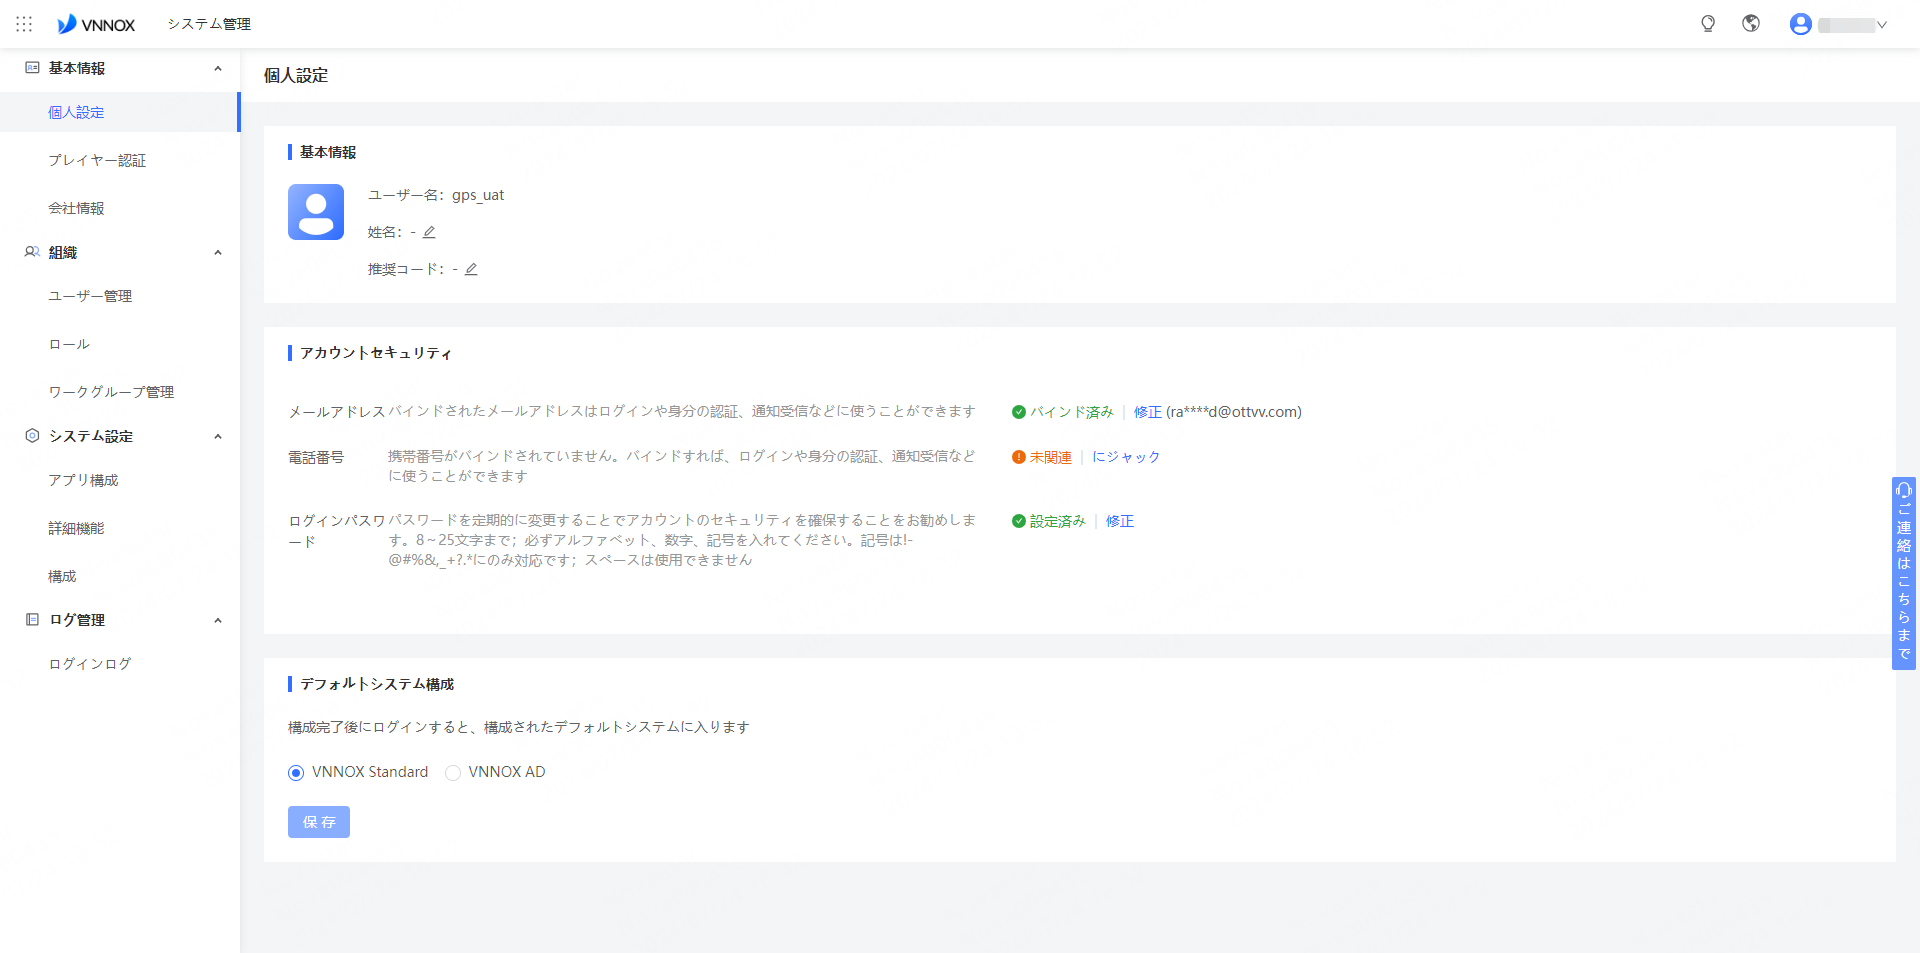This screenshot has width=1920, height=953.
Task: Open the user account dropdown arrow
Action: [x=1882, y=25]
